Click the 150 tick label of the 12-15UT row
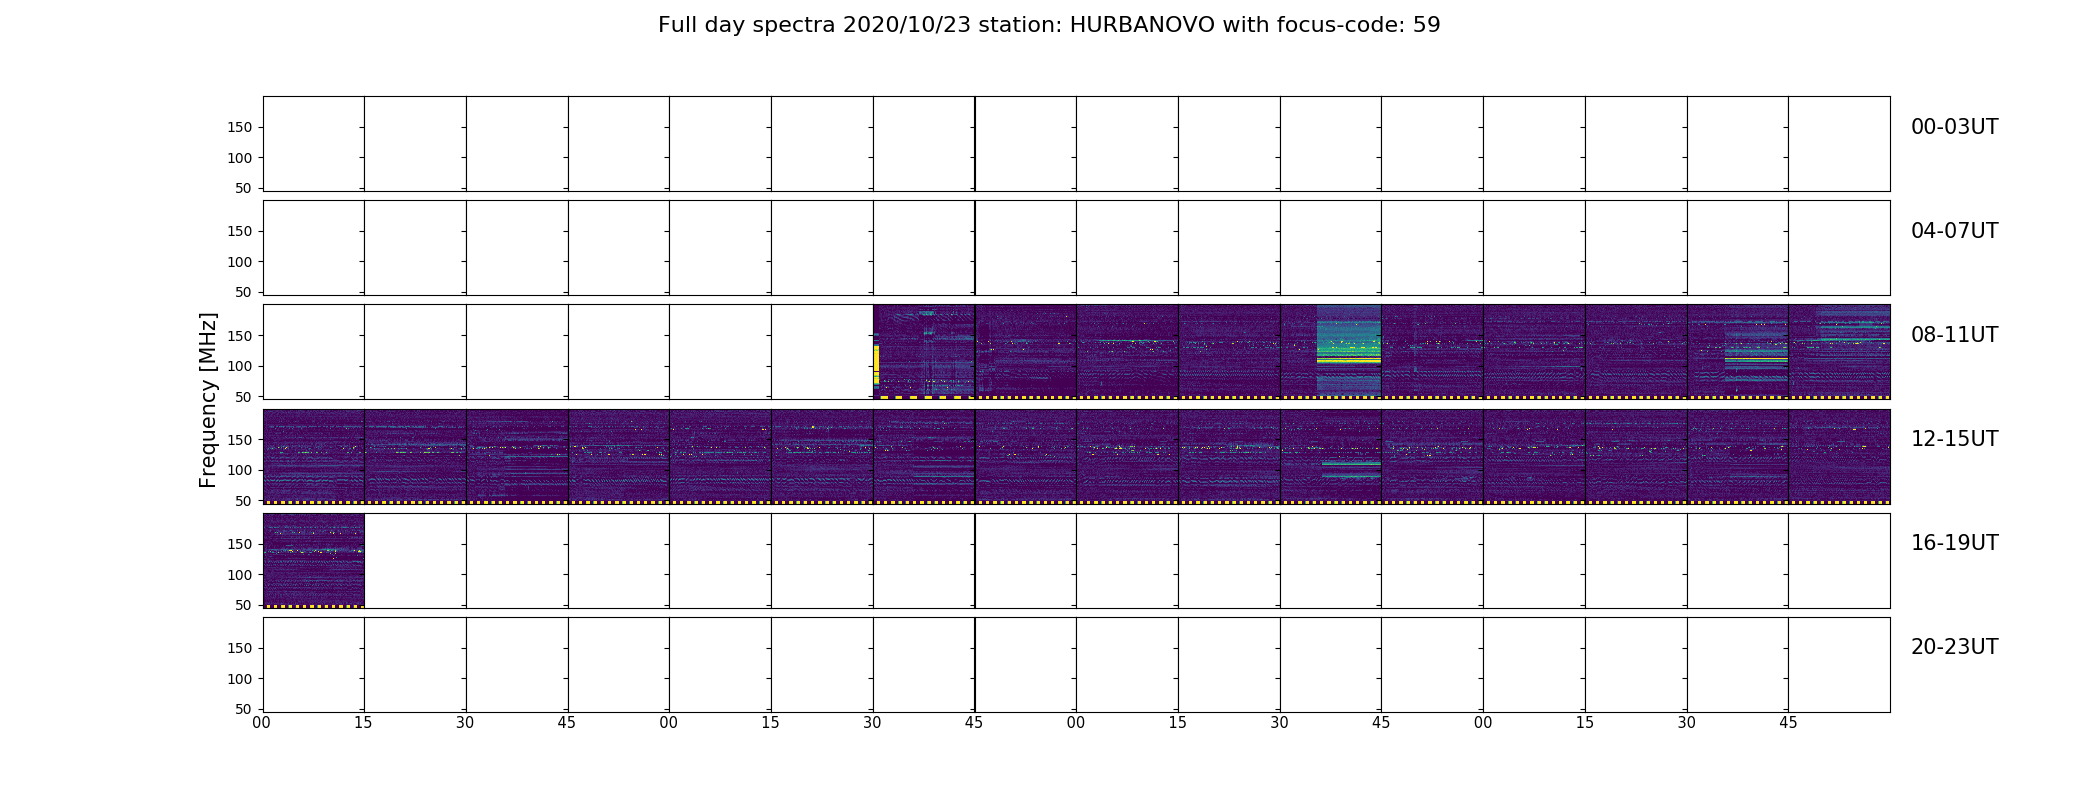Screen dimensions: 2100x800 (x=240, y=440)
